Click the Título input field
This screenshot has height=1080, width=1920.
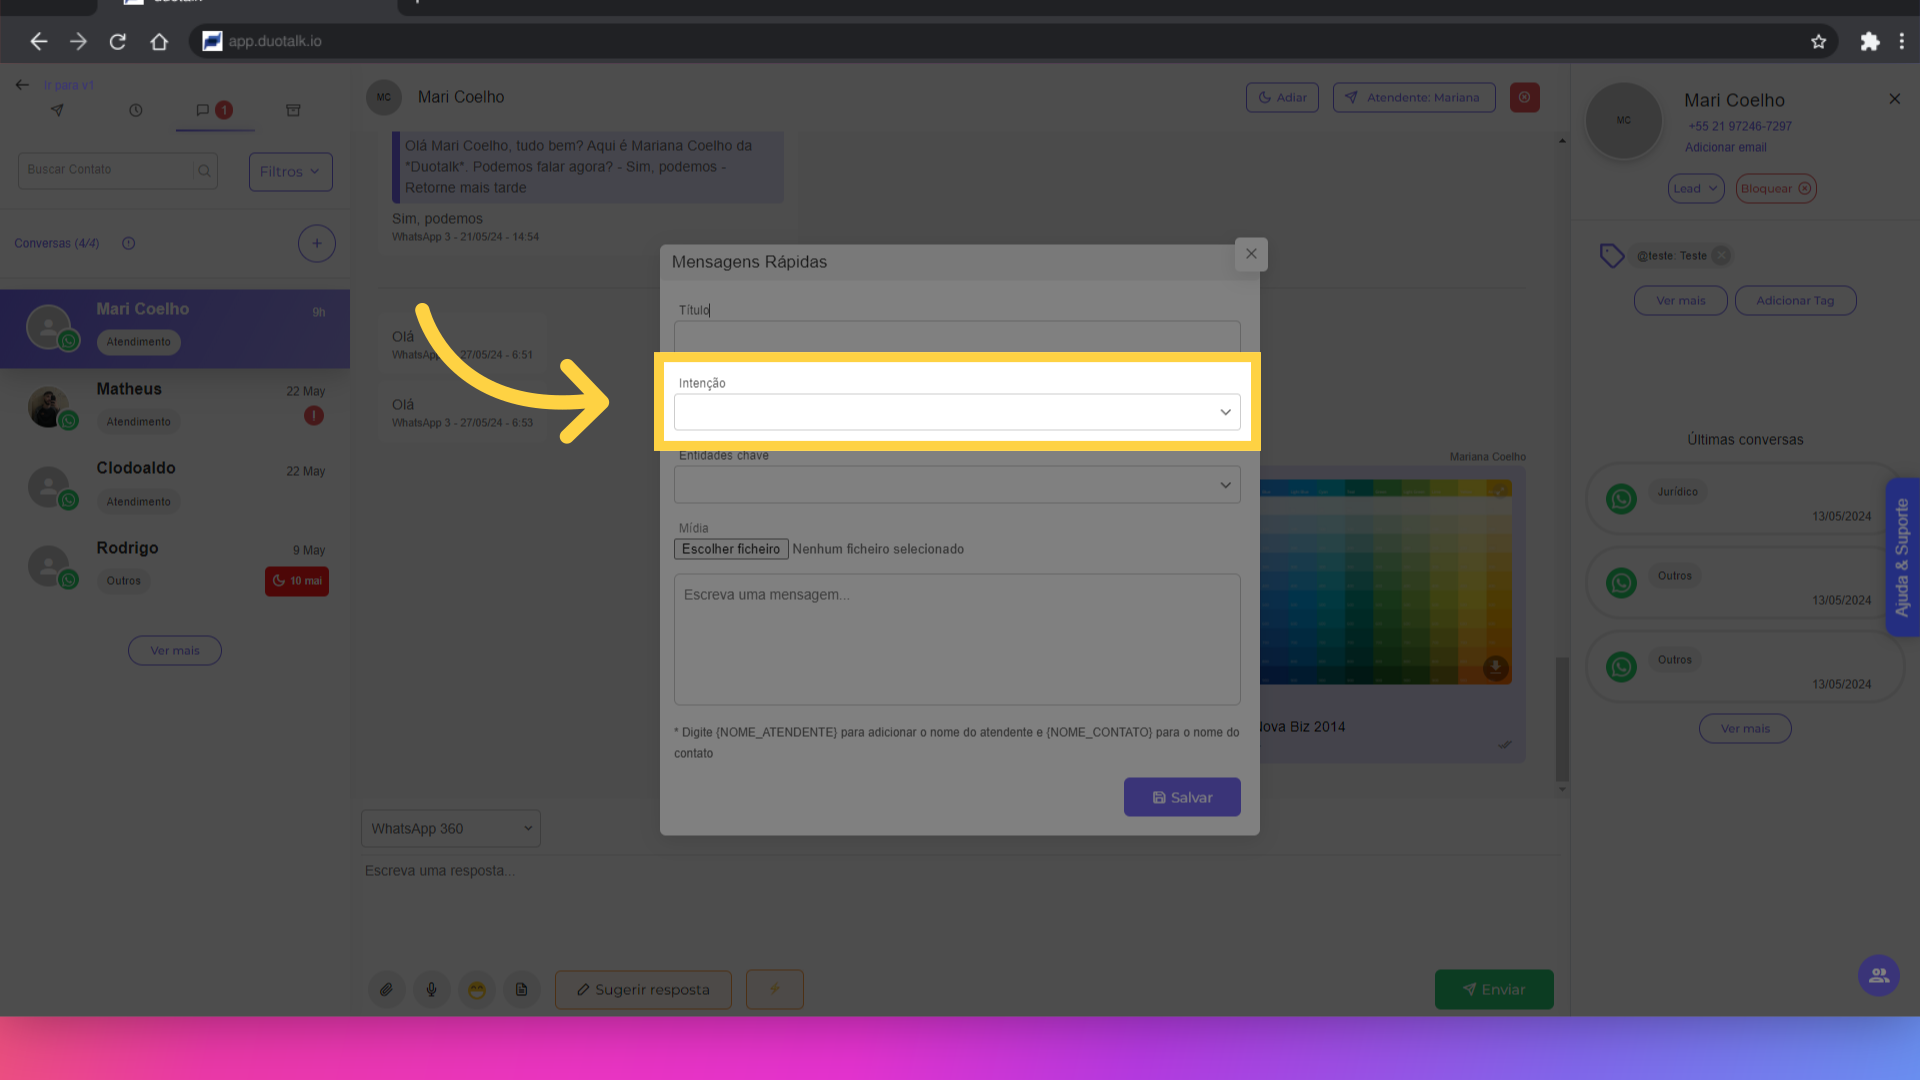point(957,337)
